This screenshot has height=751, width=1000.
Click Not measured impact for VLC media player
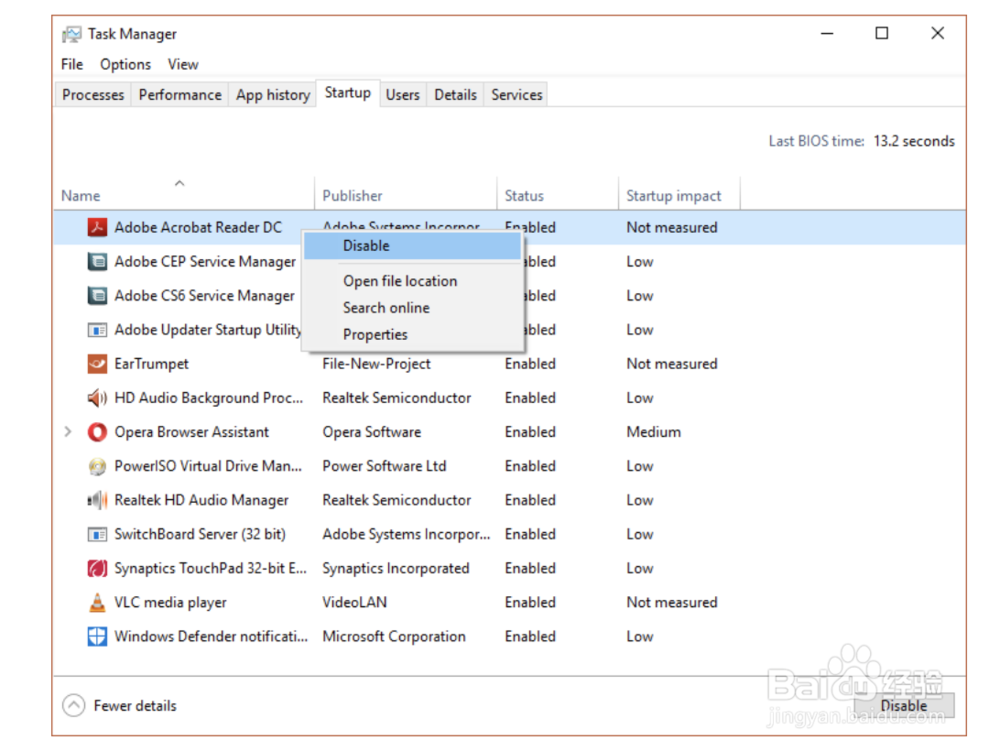pos(672,602)
